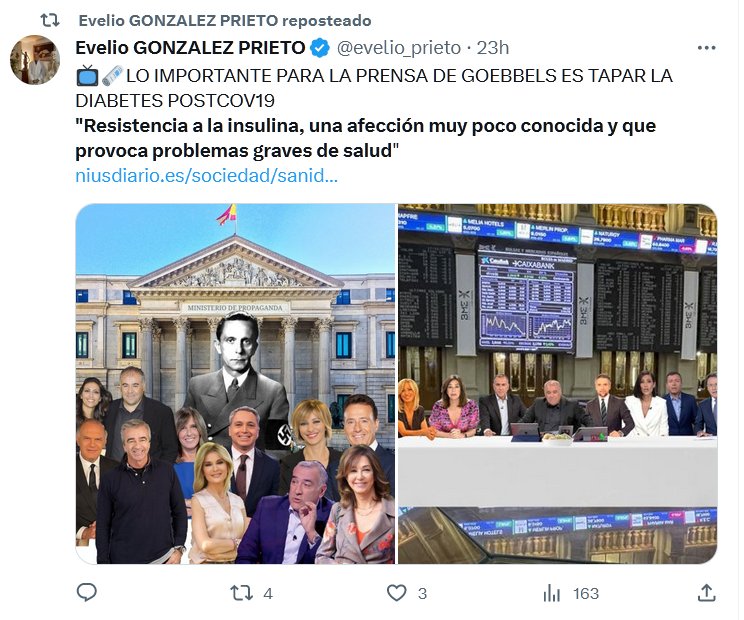Like the tweet with the heart icon
This screenshot has height=620, width=744.
pyautogui.click(x=397, y=593)
